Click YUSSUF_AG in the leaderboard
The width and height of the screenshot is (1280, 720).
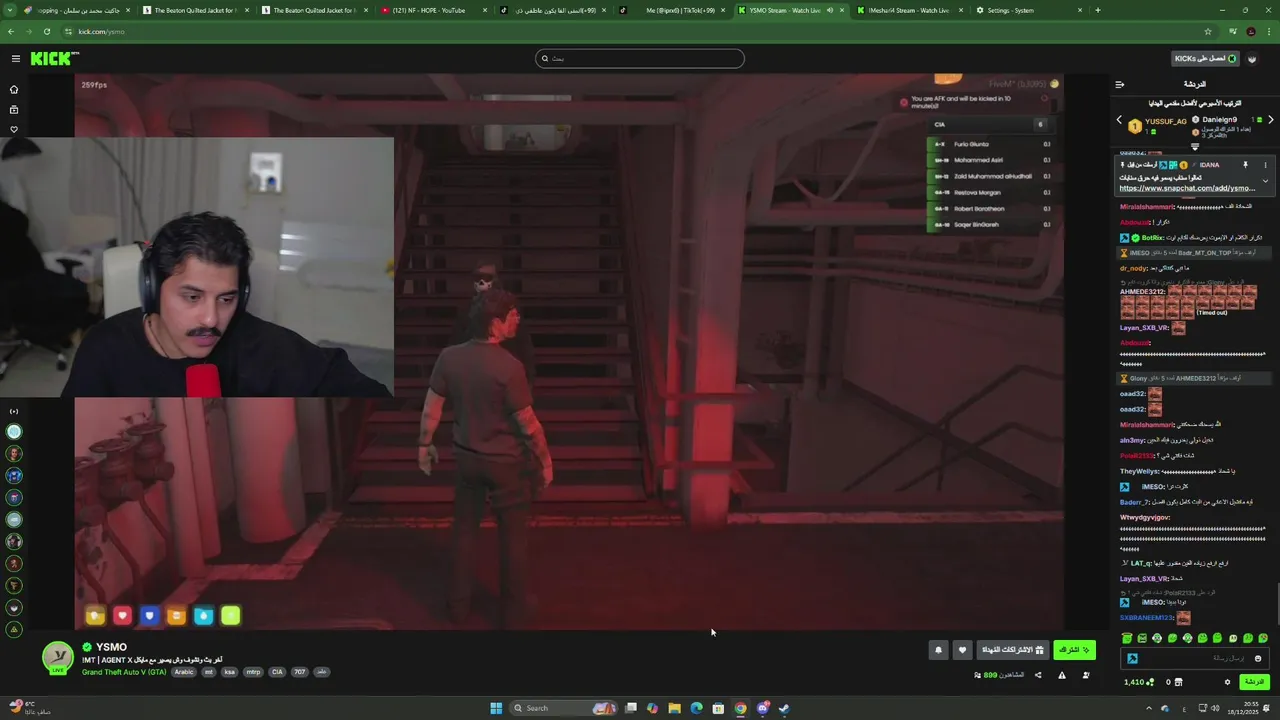[1166, 121]
